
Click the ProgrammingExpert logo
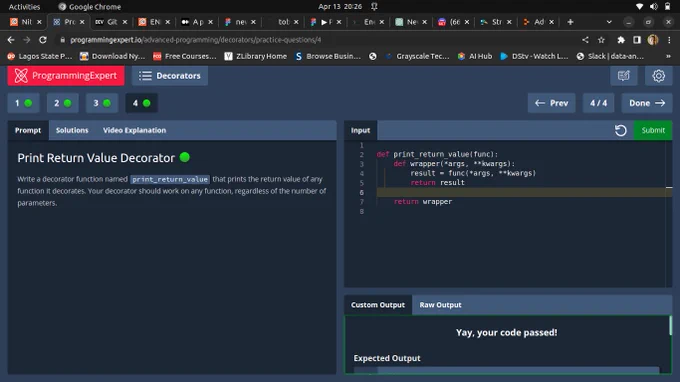tap(66, 76)
